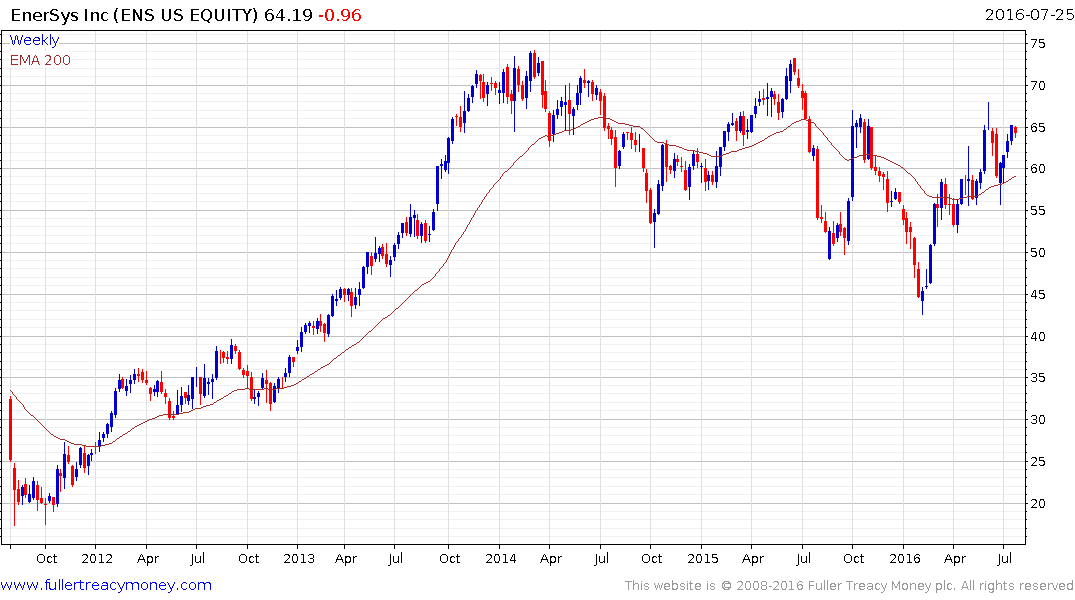
Task: Click the 20 price axis label
Action: tap(1037, 503)
